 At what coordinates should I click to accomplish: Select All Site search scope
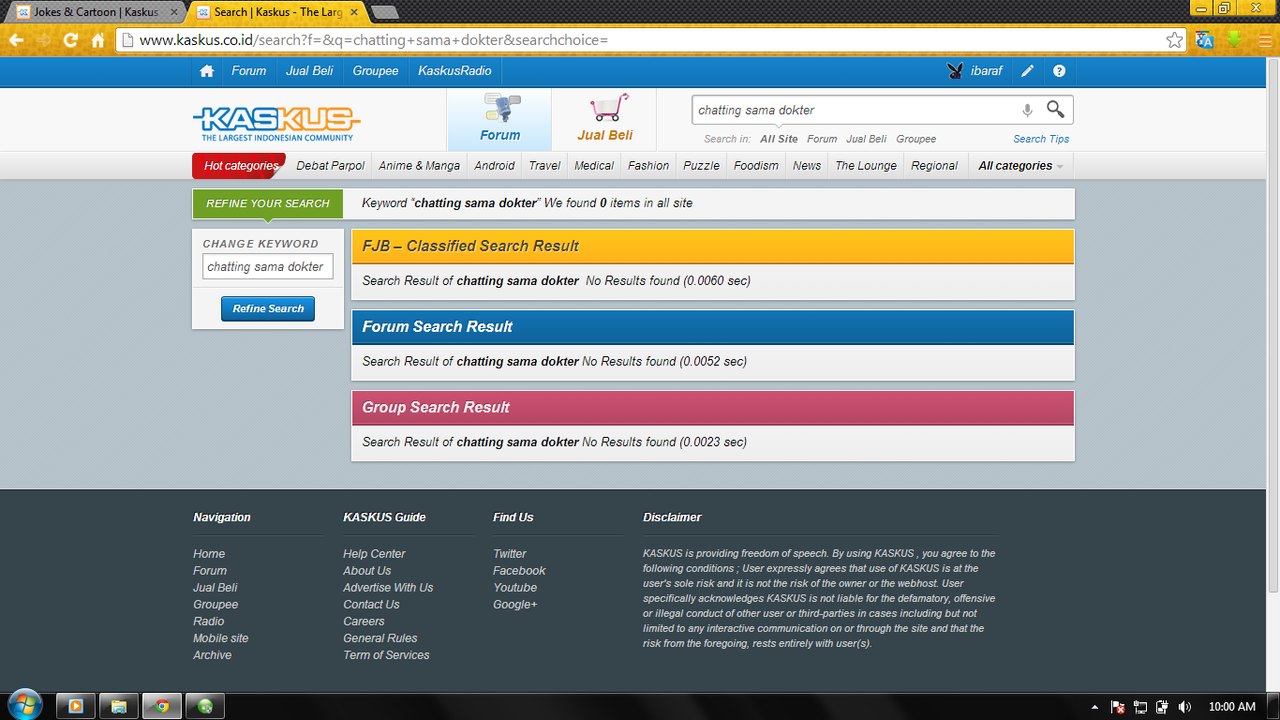[779, 139]
